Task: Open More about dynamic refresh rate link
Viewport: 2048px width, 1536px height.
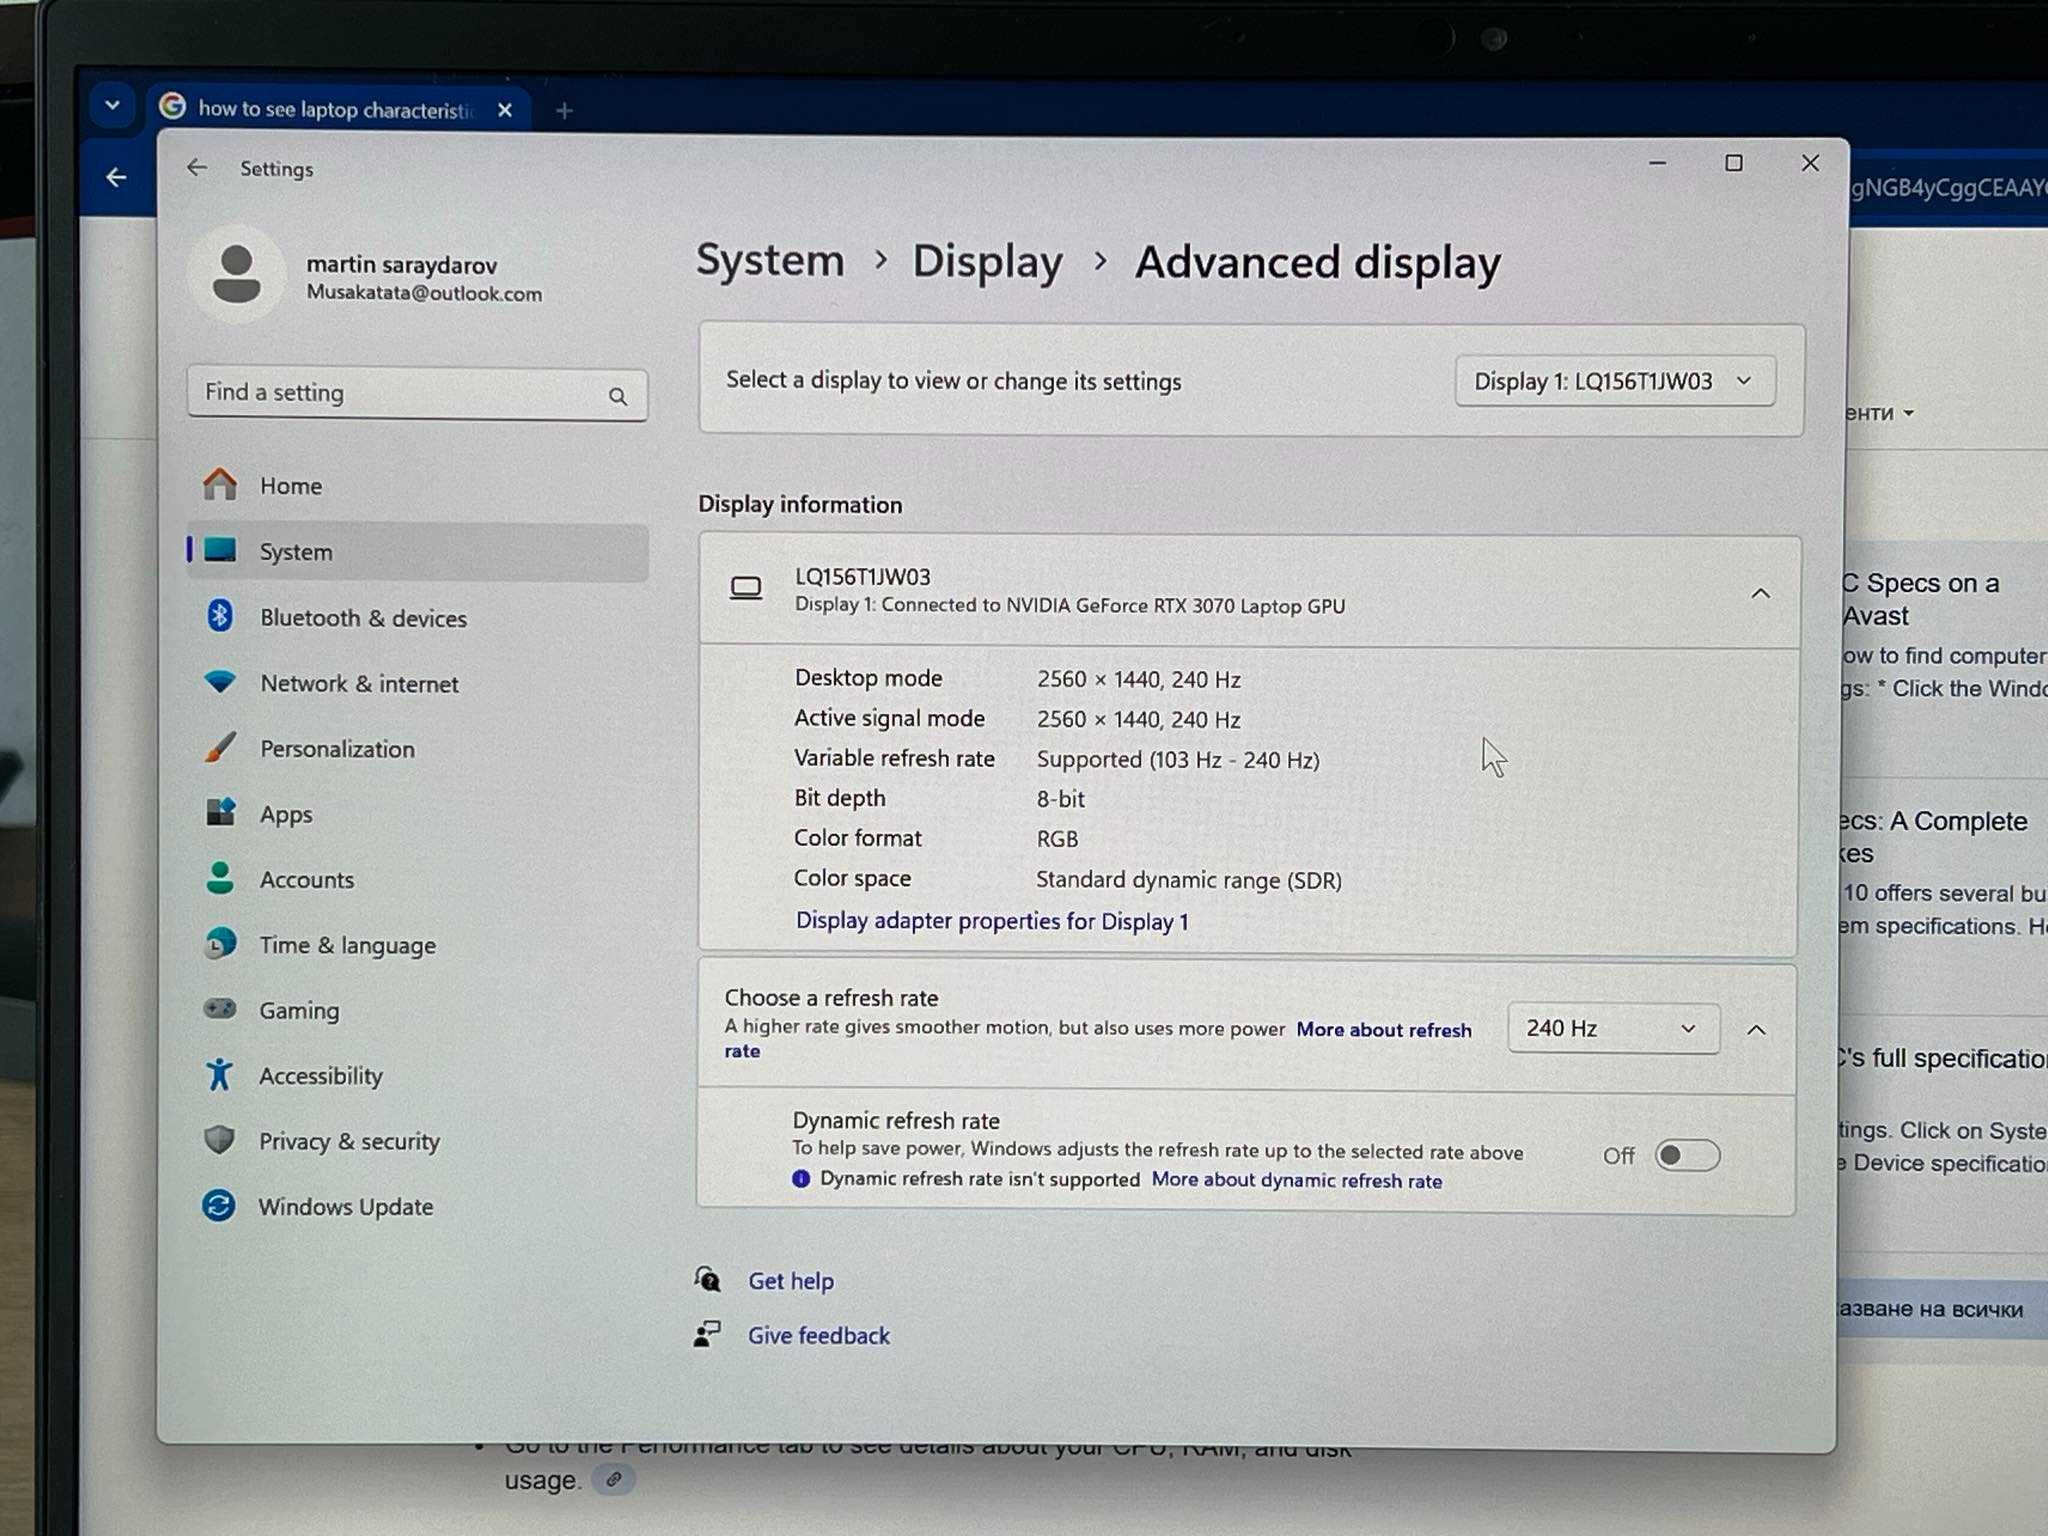Action: coord(1297,1180)
